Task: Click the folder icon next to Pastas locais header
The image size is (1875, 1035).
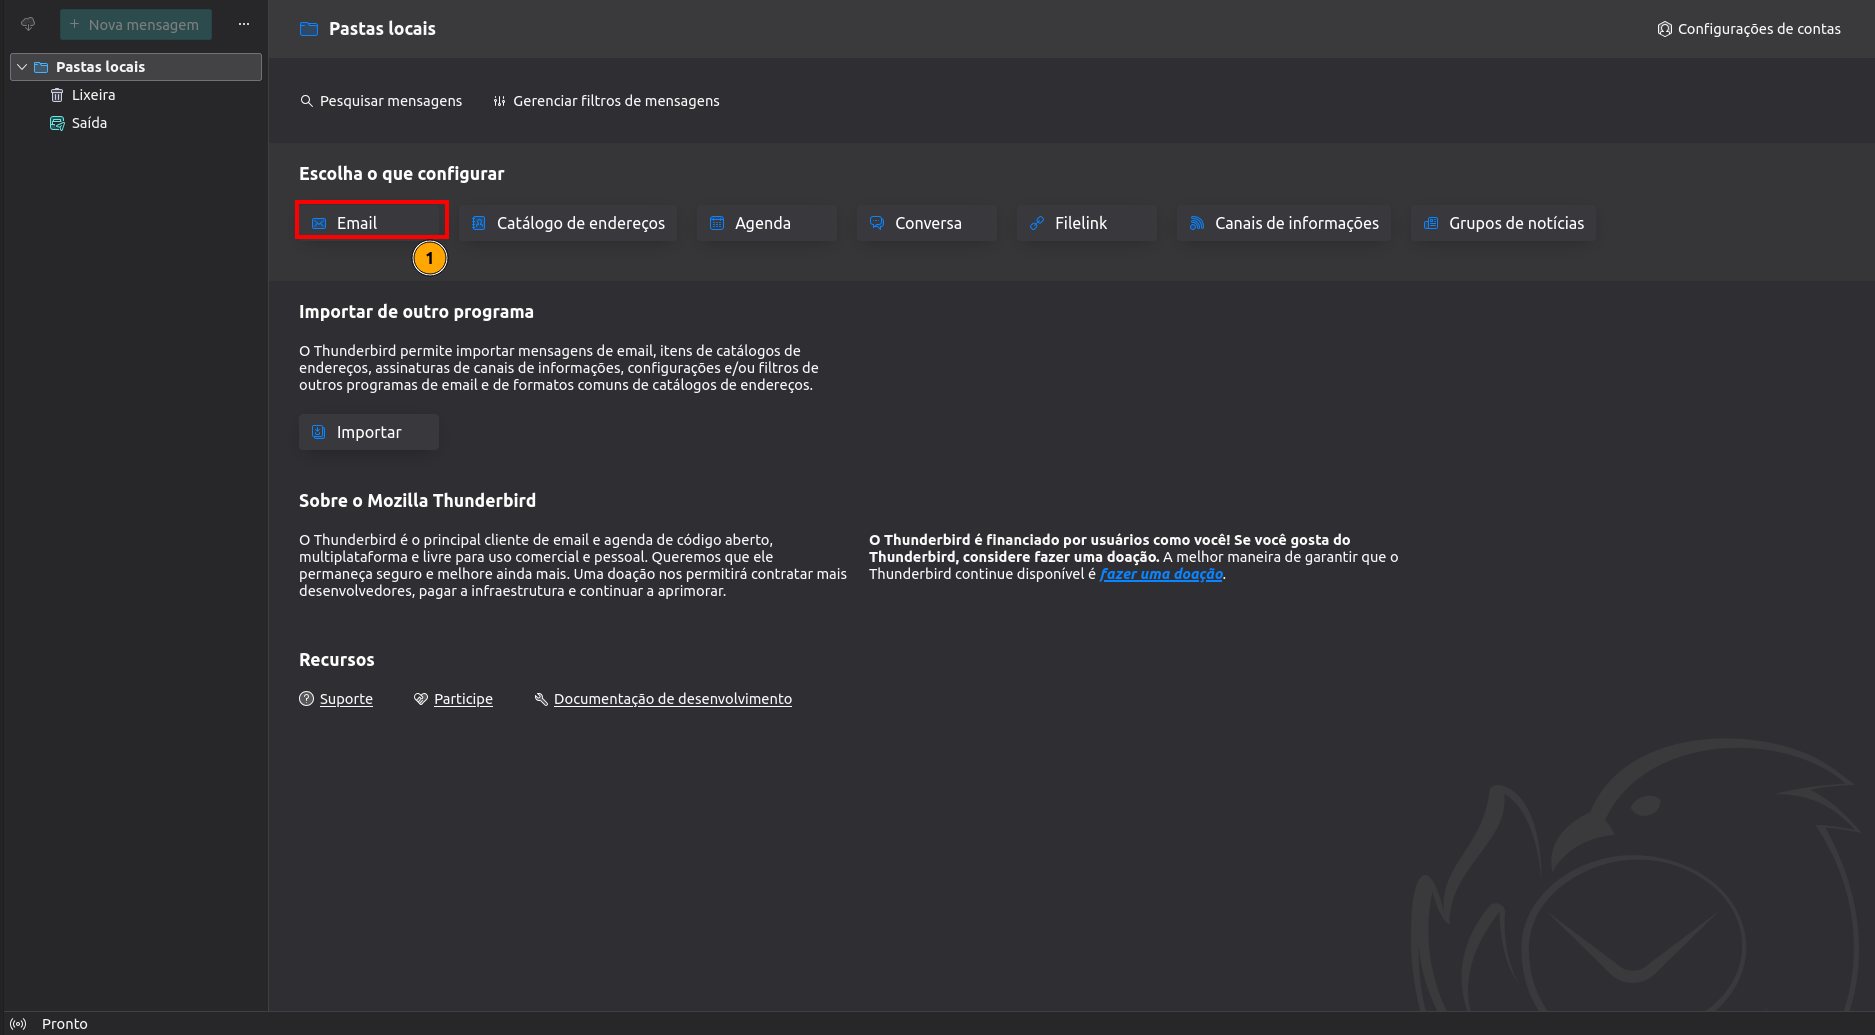Action: click(x=309, y=29)
